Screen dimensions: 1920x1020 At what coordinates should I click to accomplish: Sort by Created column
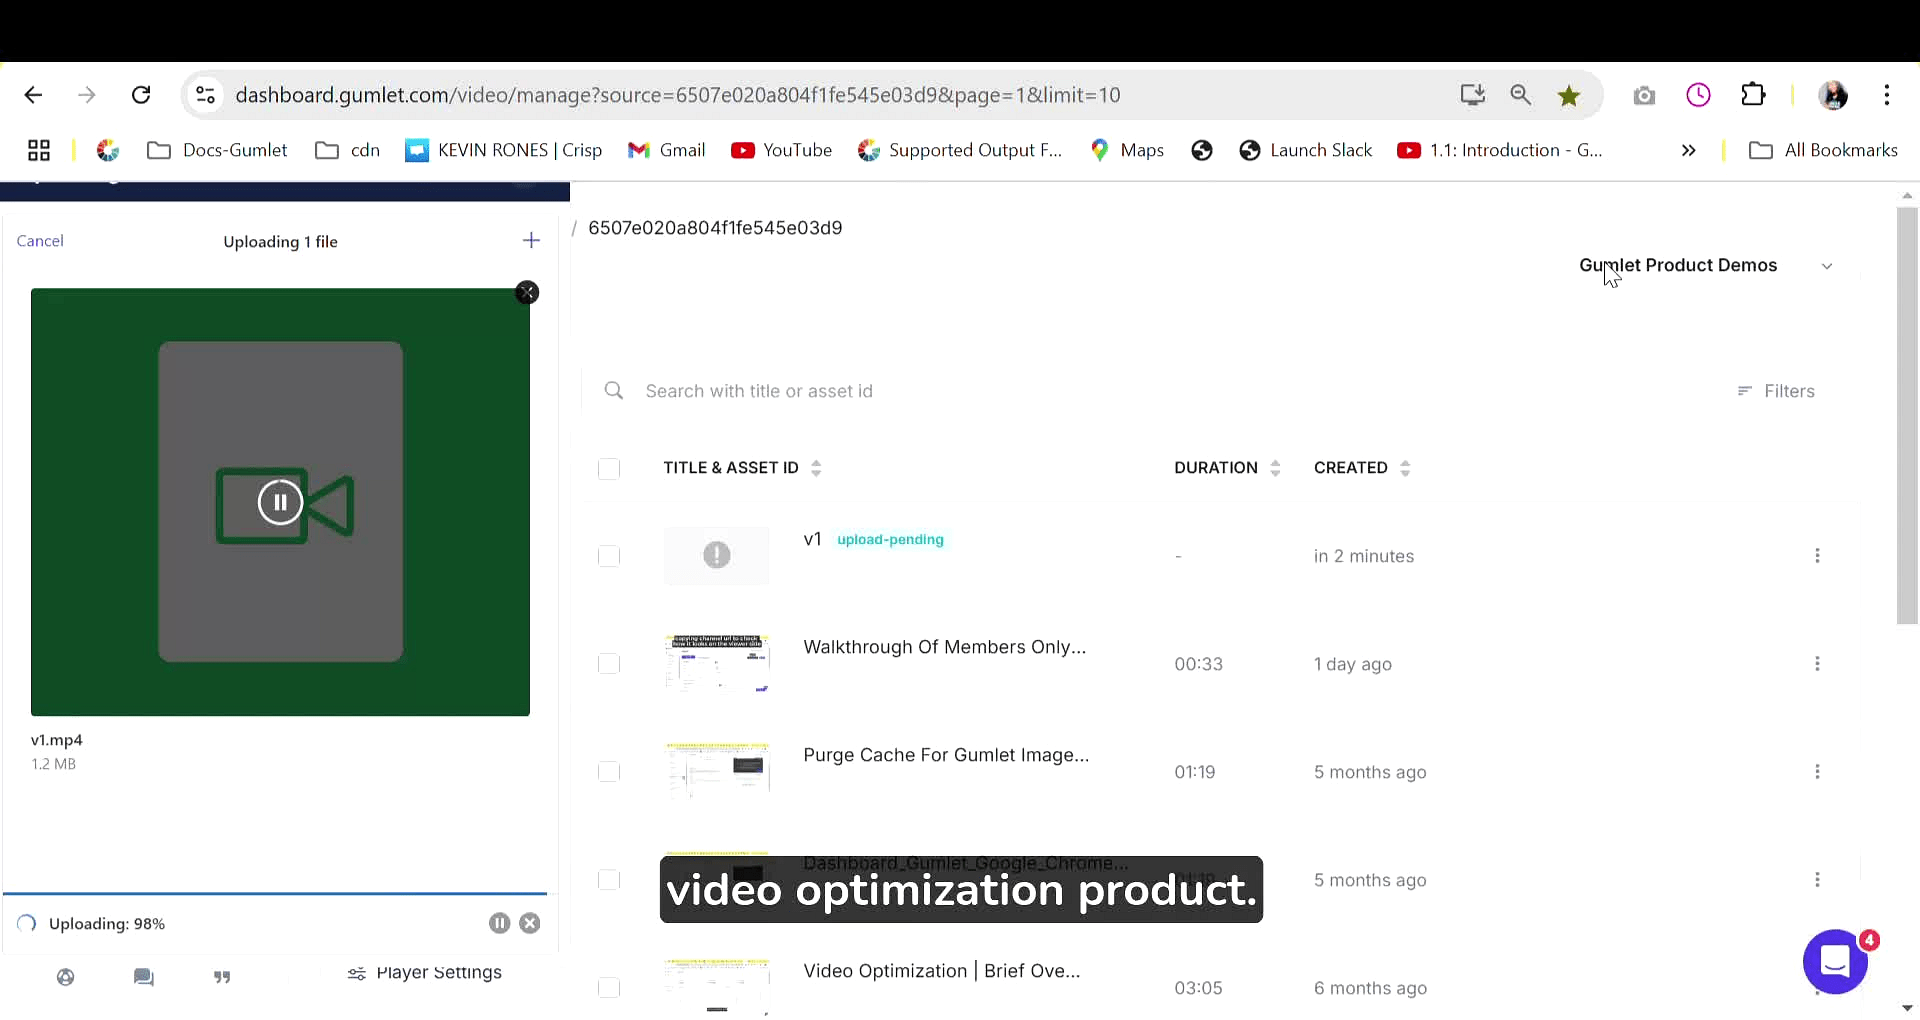(1362, 468)
